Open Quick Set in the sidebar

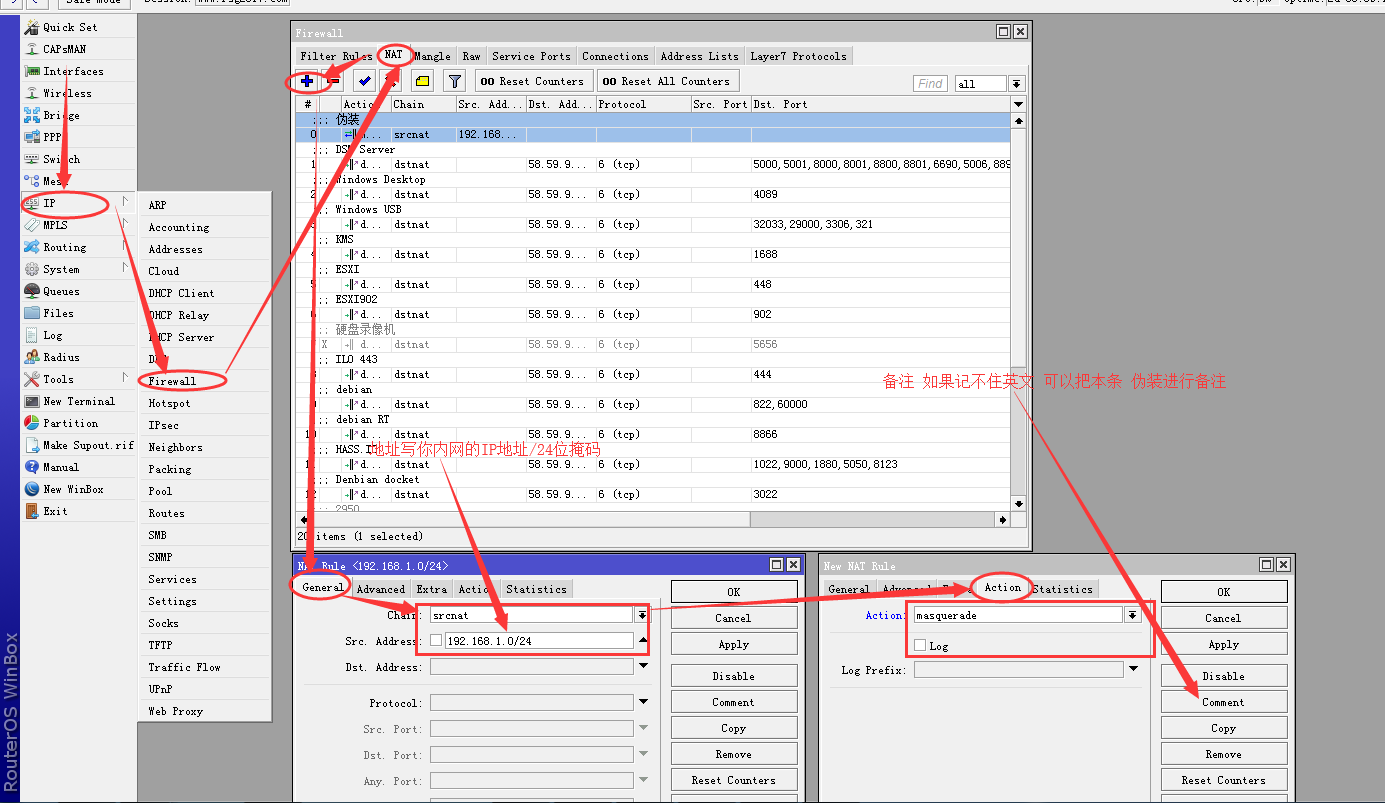[70, 27]
